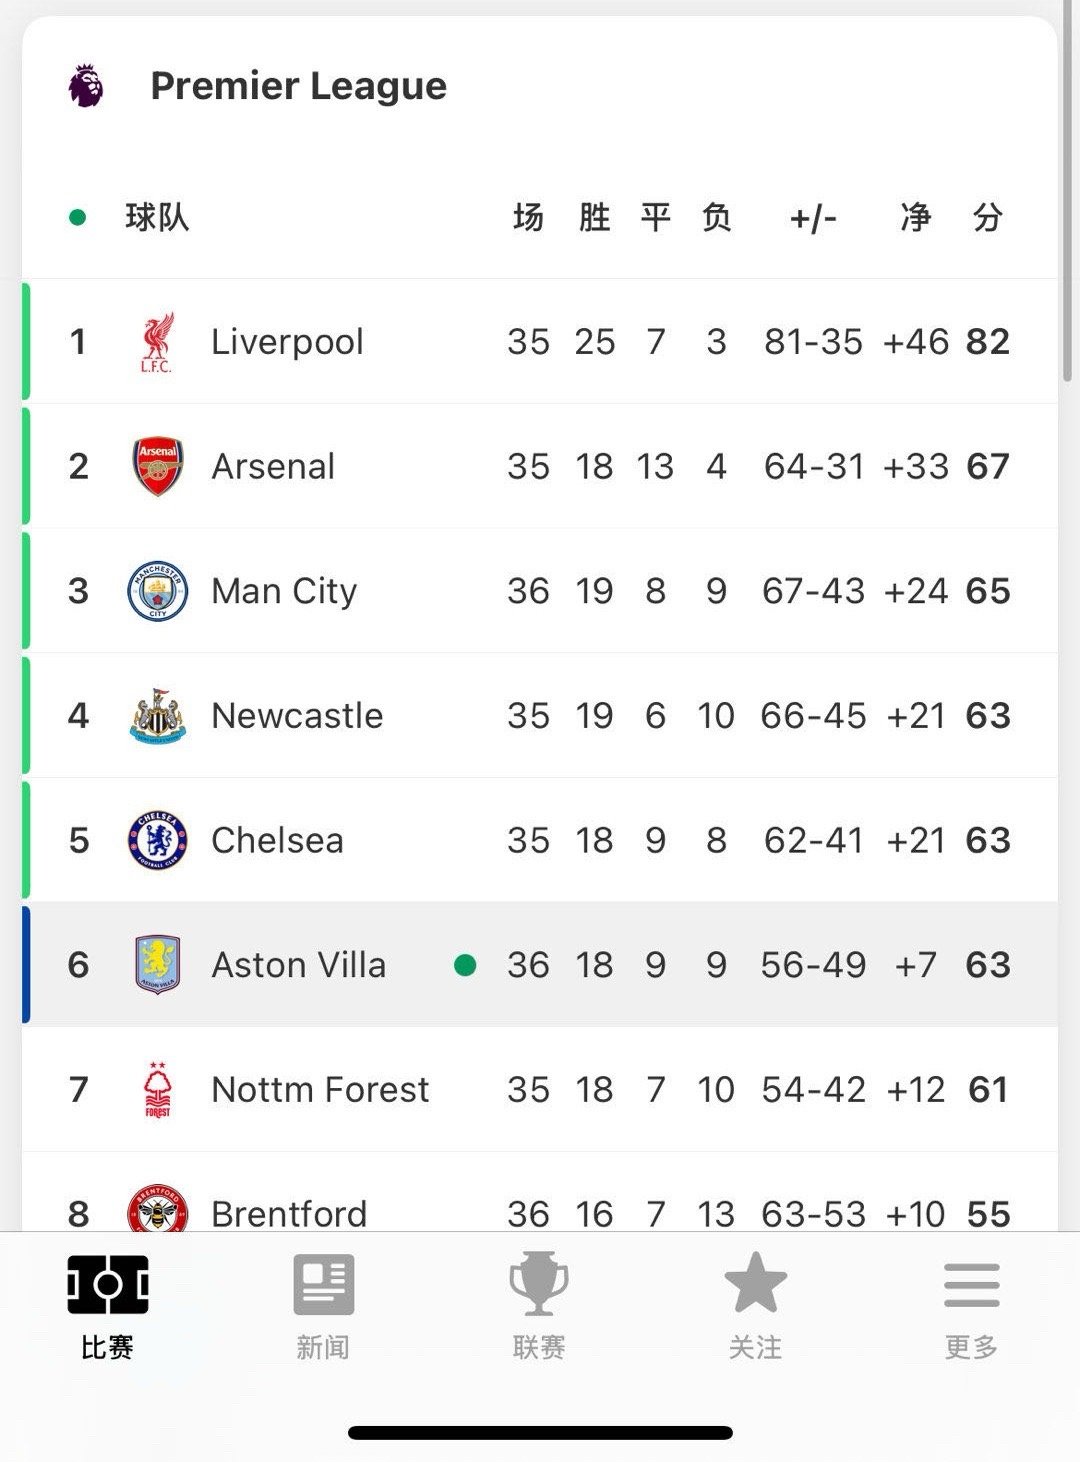Tap the Aston Villa crest
This screenshot has width=1080, height=1462.
[x=158, y=965]
